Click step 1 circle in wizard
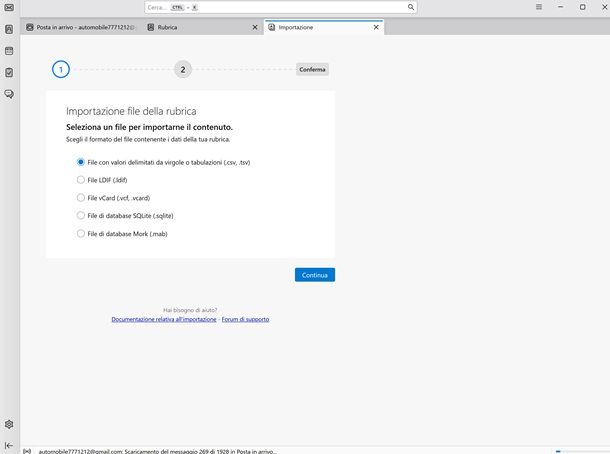Image resolution: width=610 pixels, height=454 pixels. [61, 69]
